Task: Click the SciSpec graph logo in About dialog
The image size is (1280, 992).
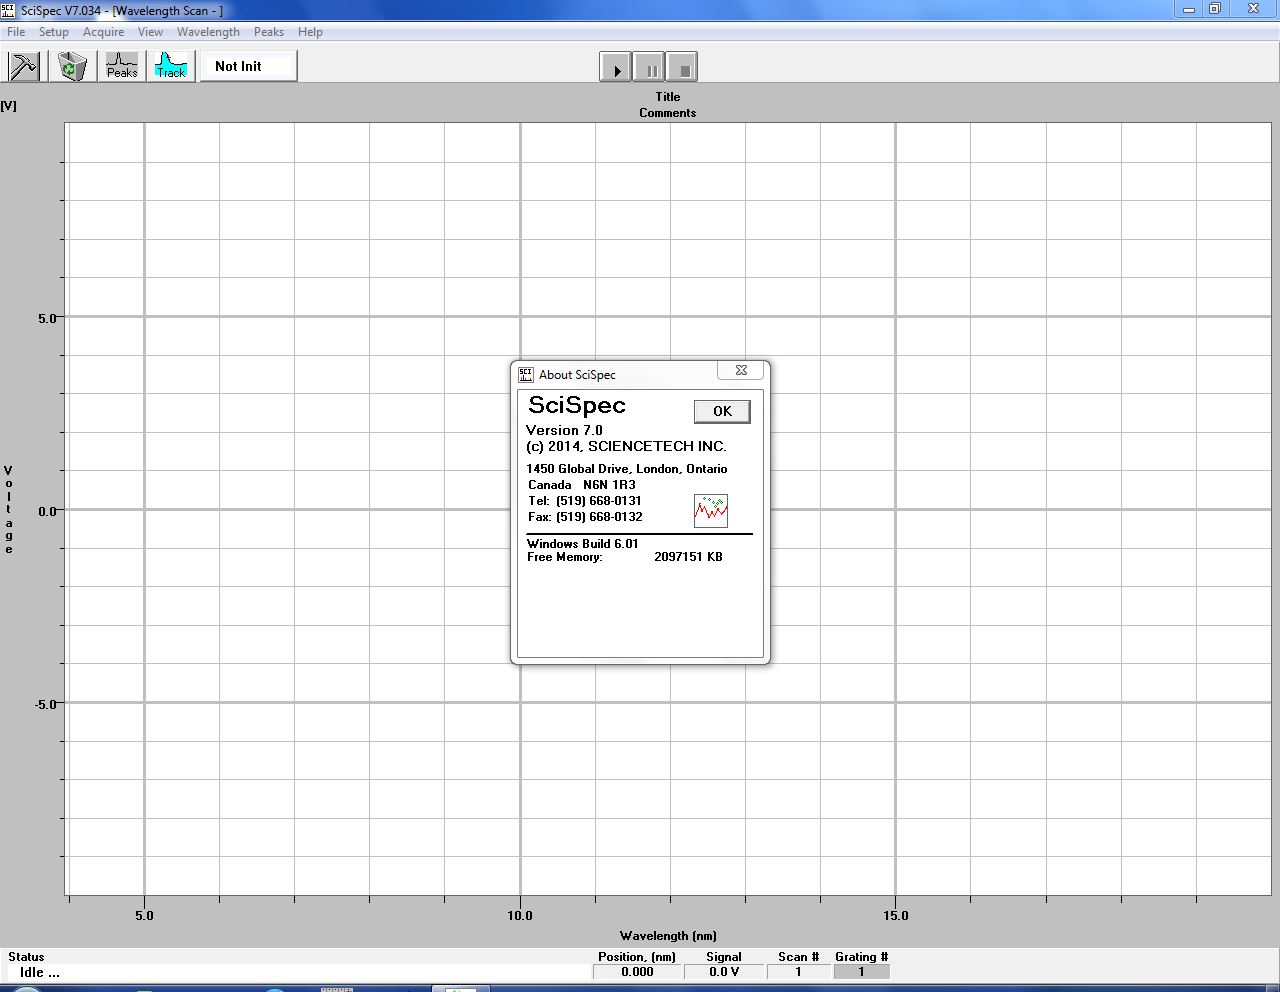Action: tap(710, 510)
